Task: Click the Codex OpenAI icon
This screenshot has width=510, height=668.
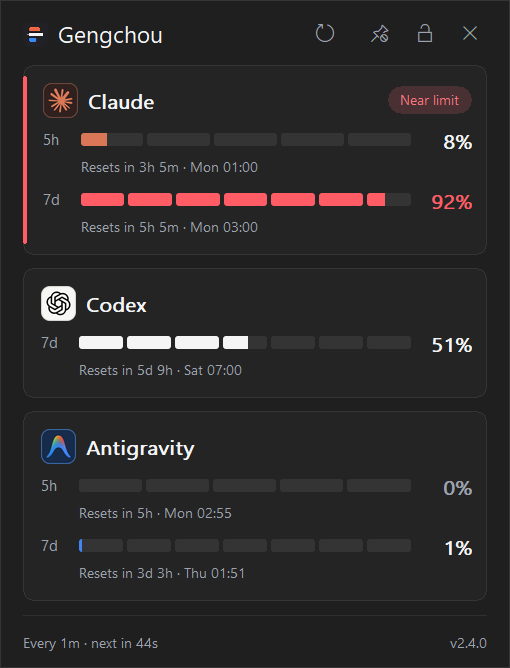Action: tap(58, 303)
